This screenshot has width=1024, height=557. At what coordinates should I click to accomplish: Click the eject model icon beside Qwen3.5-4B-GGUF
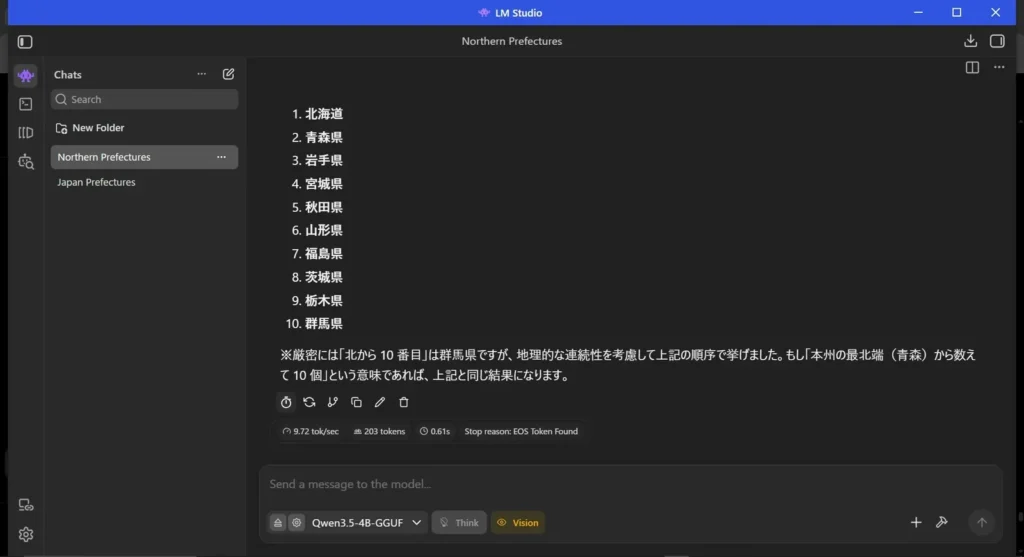pyautogui.click(x=278, y=523)
